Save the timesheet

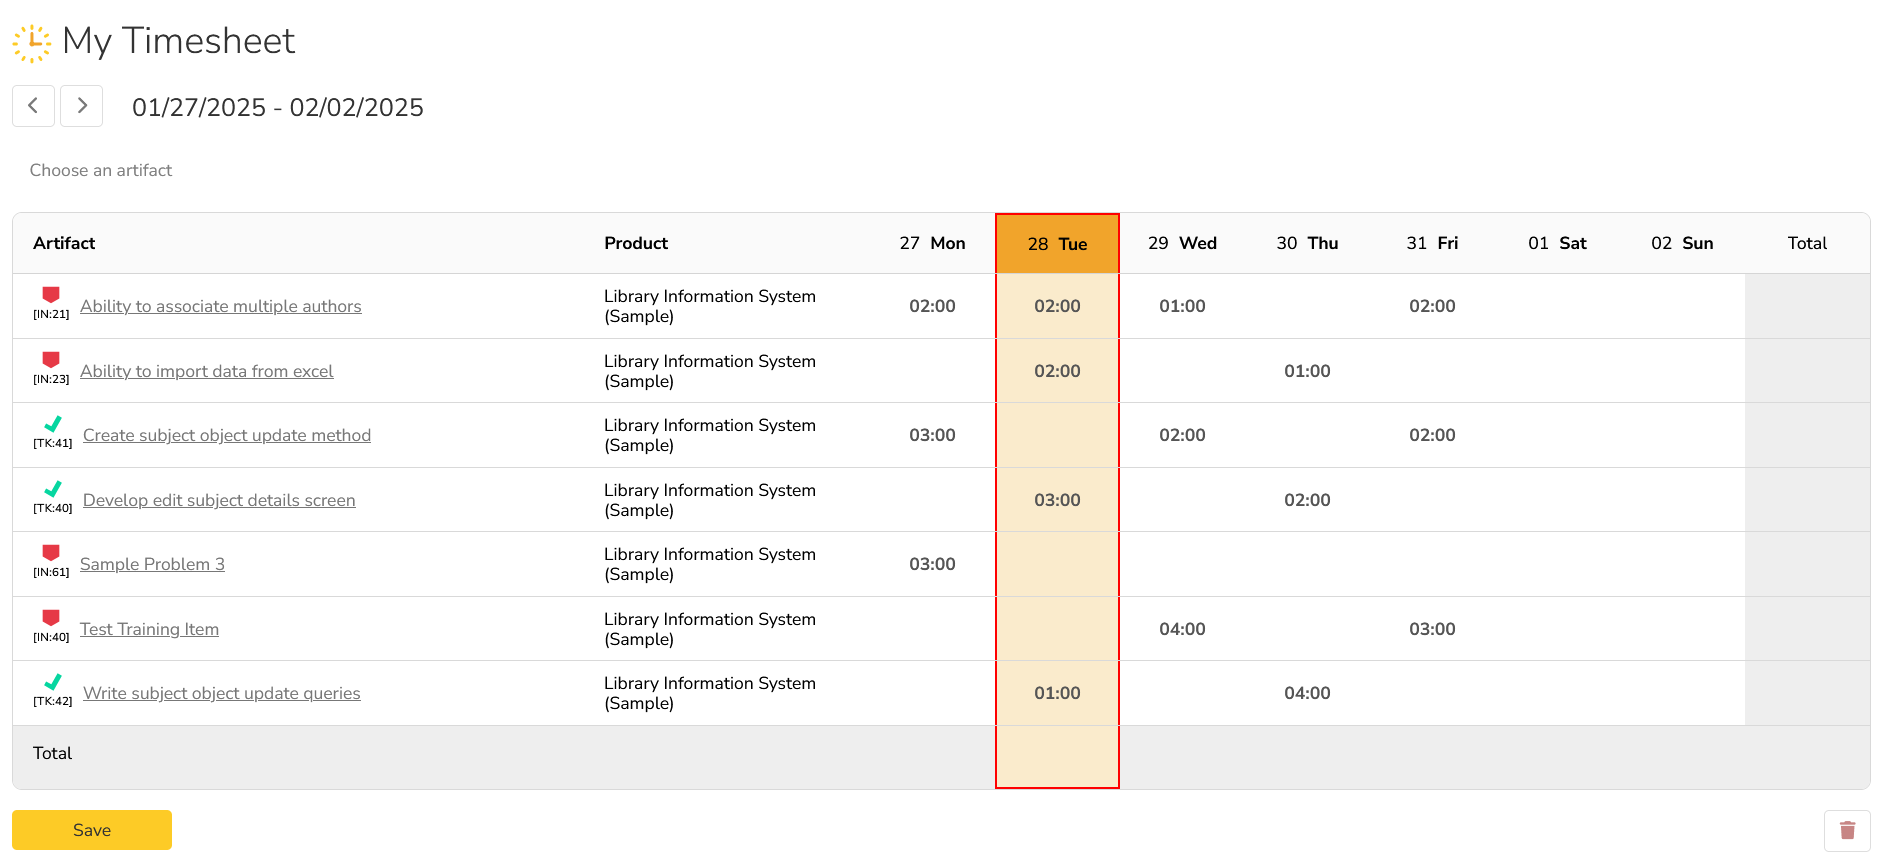pyautogui.click(x=92, y=830)
